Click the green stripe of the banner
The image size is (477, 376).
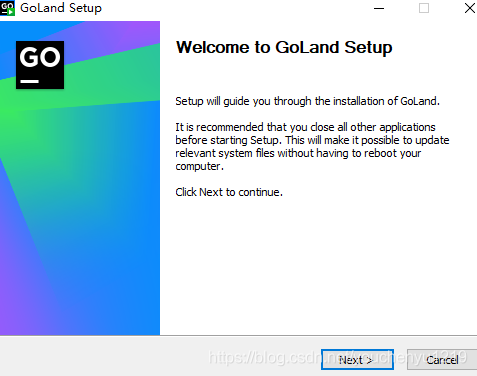click(100, 82)
